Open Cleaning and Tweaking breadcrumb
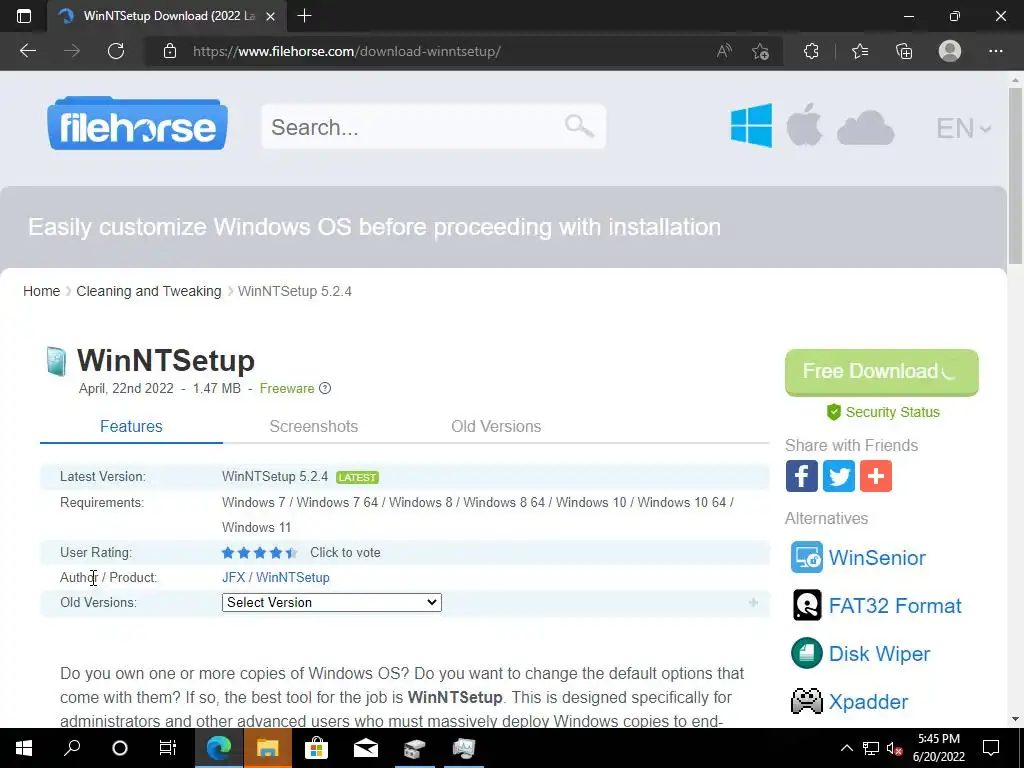Image resolution: width=1024 pixels, height=768 pixels. click(149, 291)
